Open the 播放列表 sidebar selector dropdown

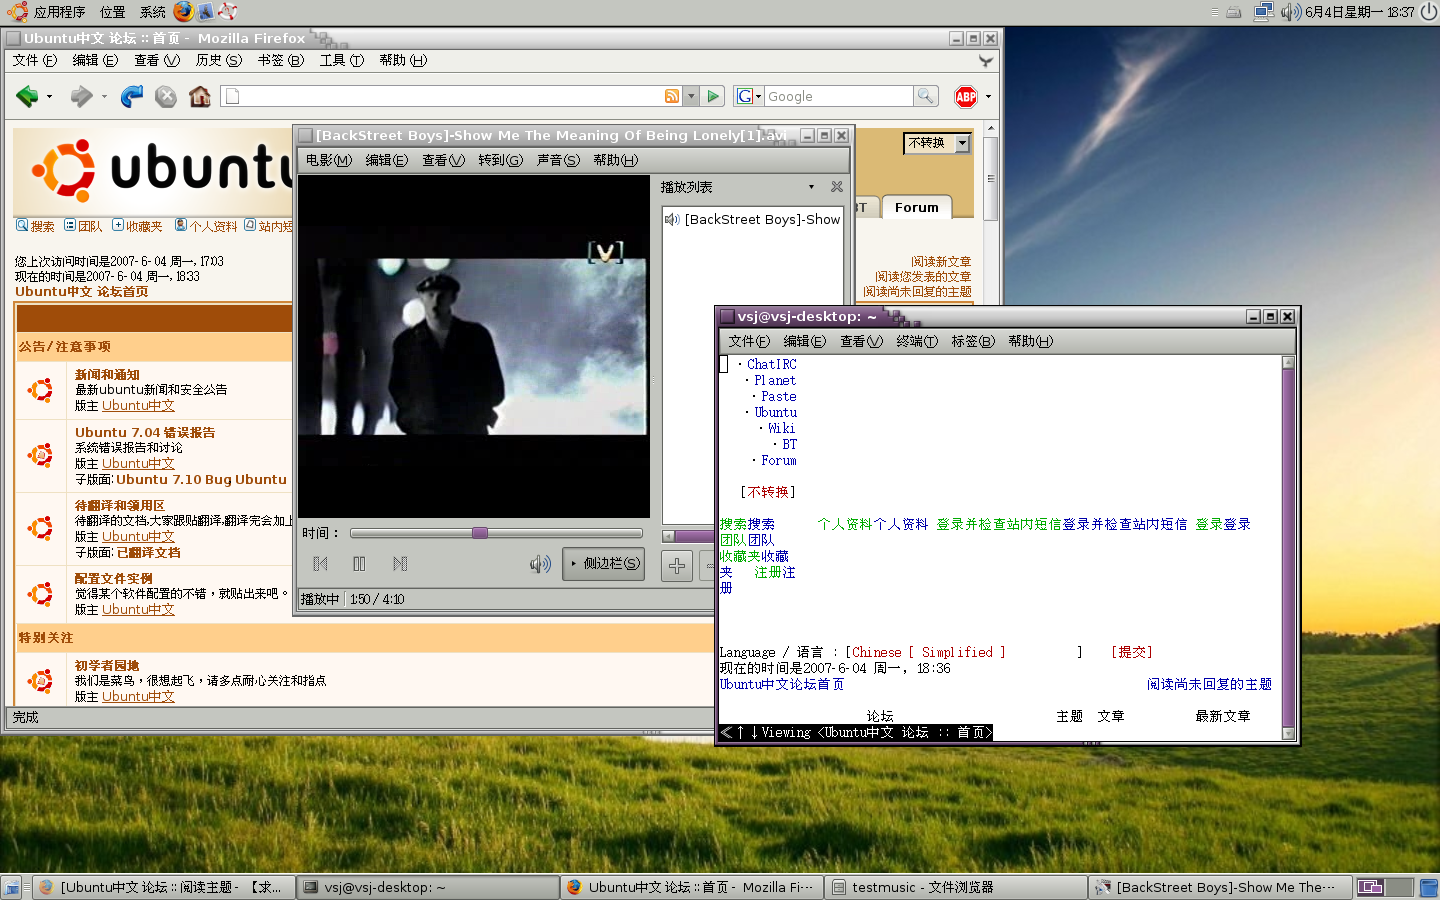pos(811,187)
